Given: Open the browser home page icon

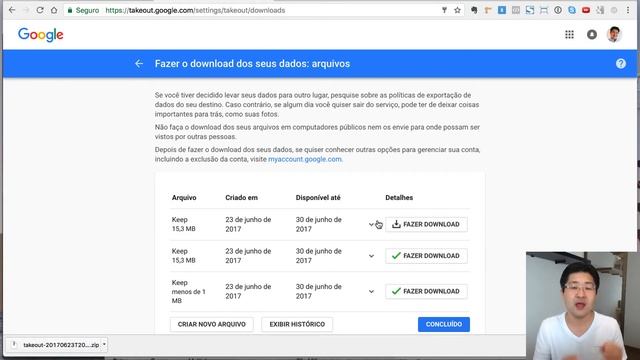Looking at the screenshot, I should [54, 10].
